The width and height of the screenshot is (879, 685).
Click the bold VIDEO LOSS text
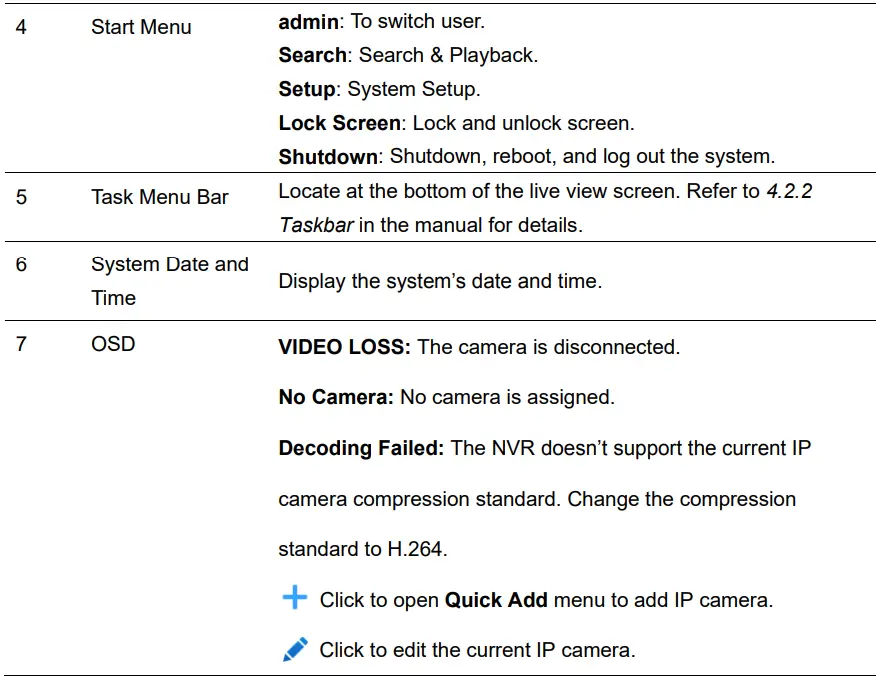click(x=344, y=347)
